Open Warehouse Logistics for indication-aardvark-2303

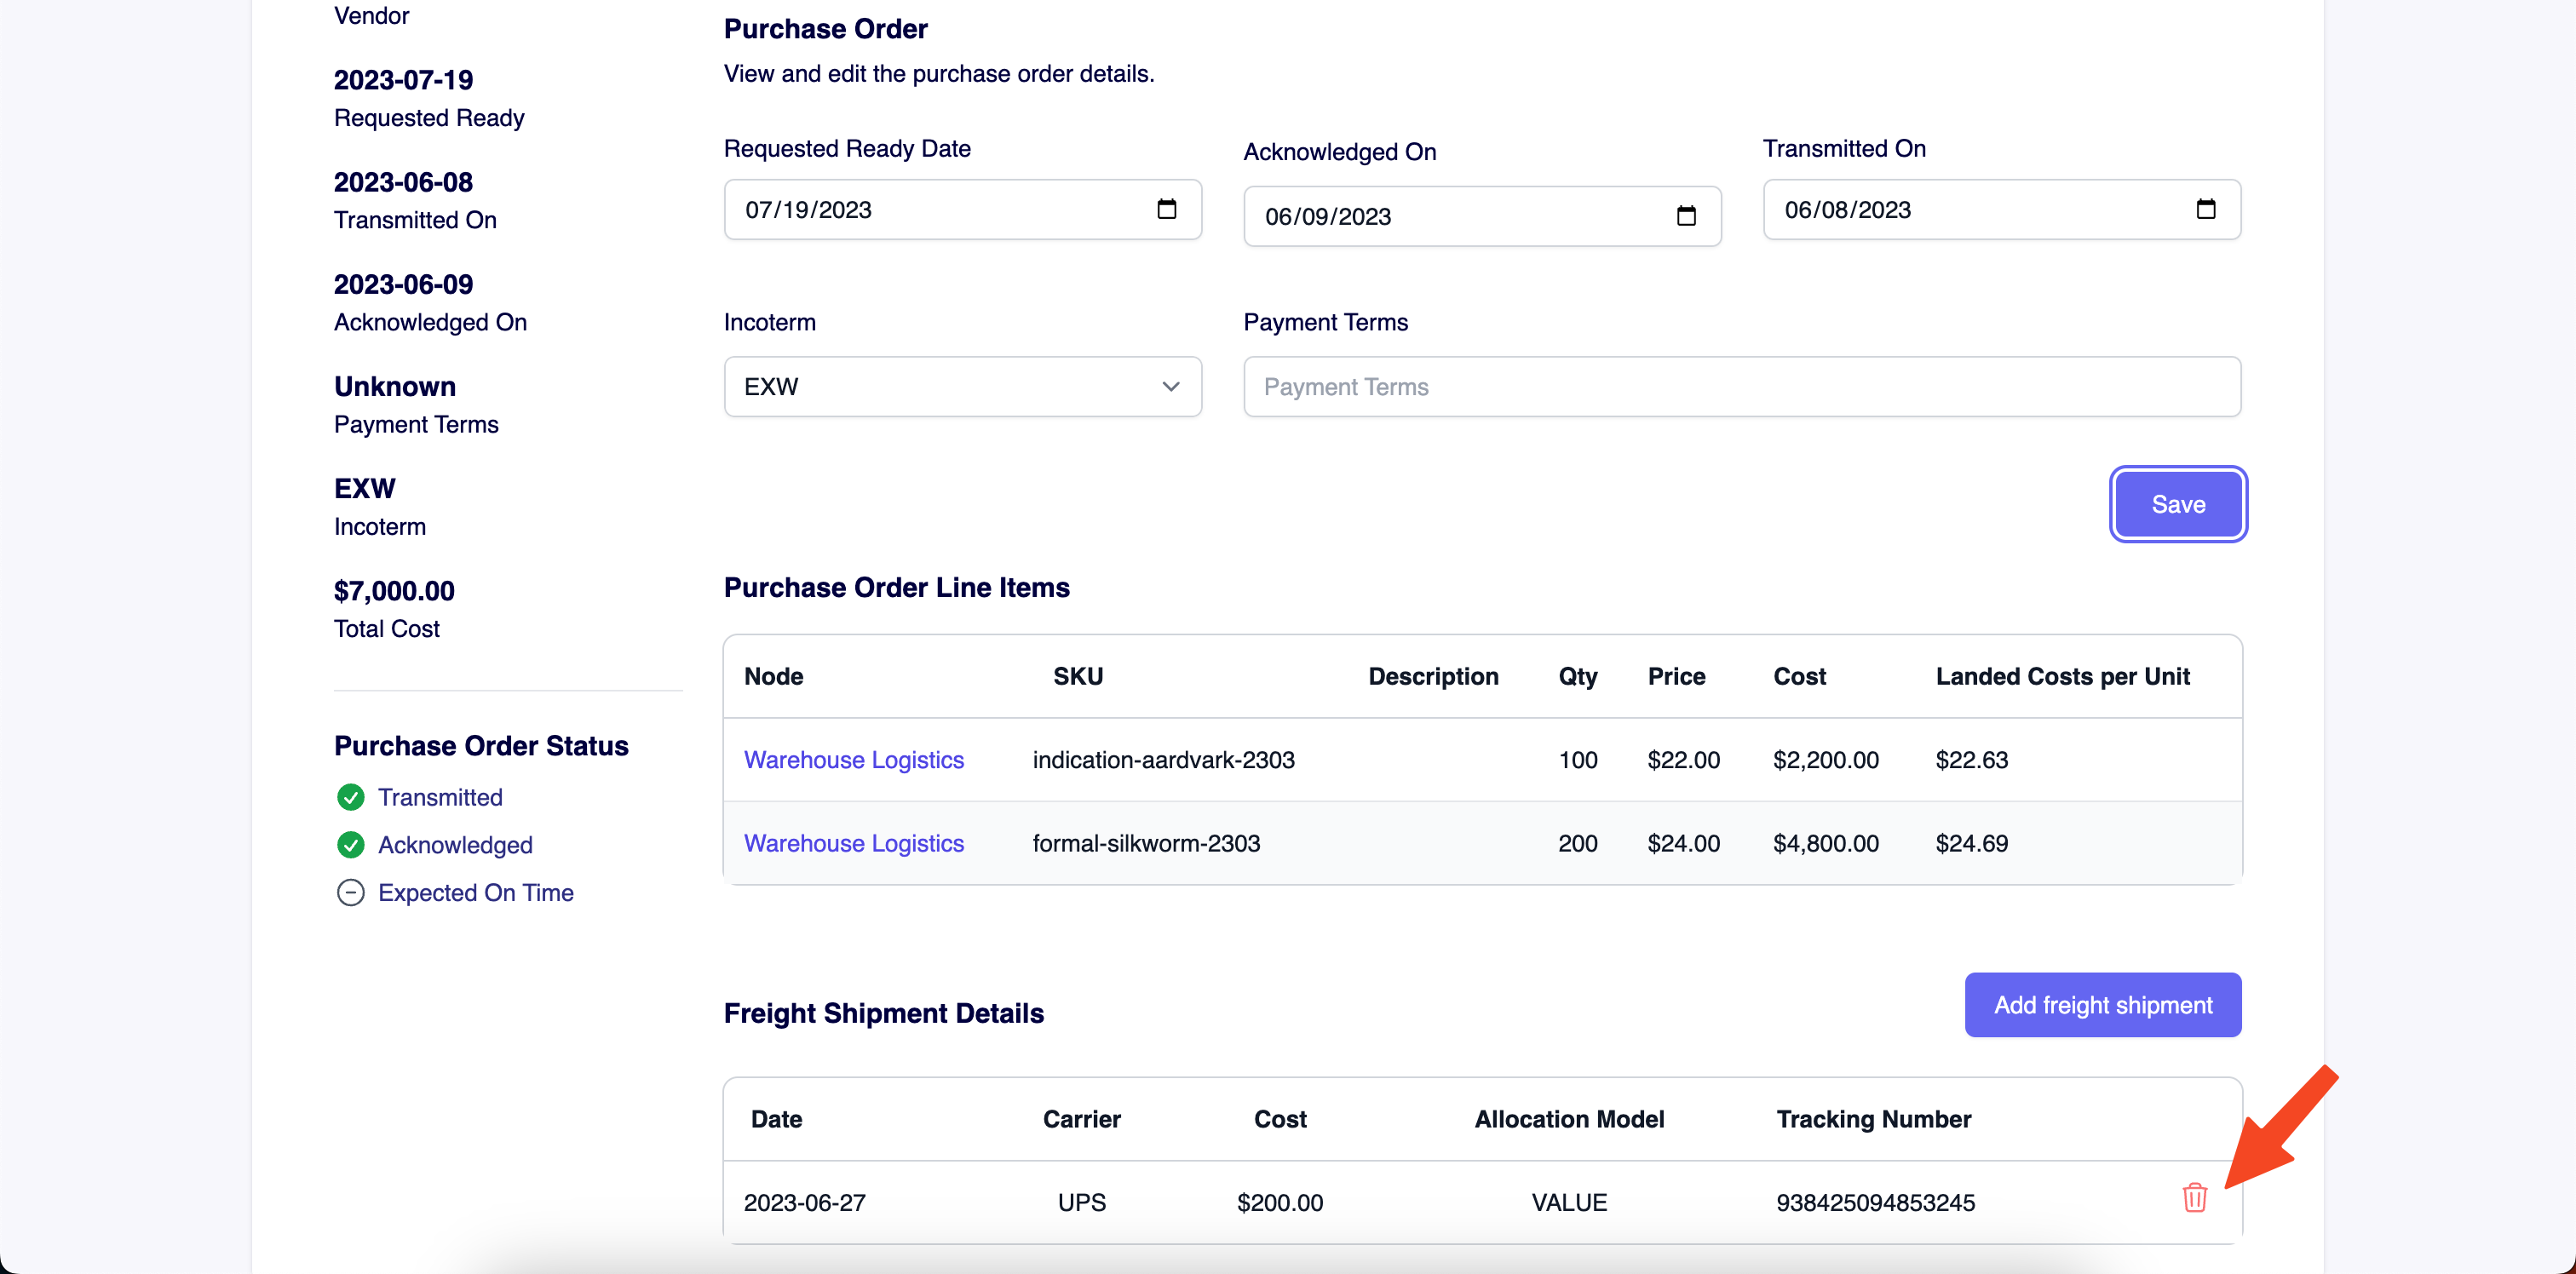point(853,759)
